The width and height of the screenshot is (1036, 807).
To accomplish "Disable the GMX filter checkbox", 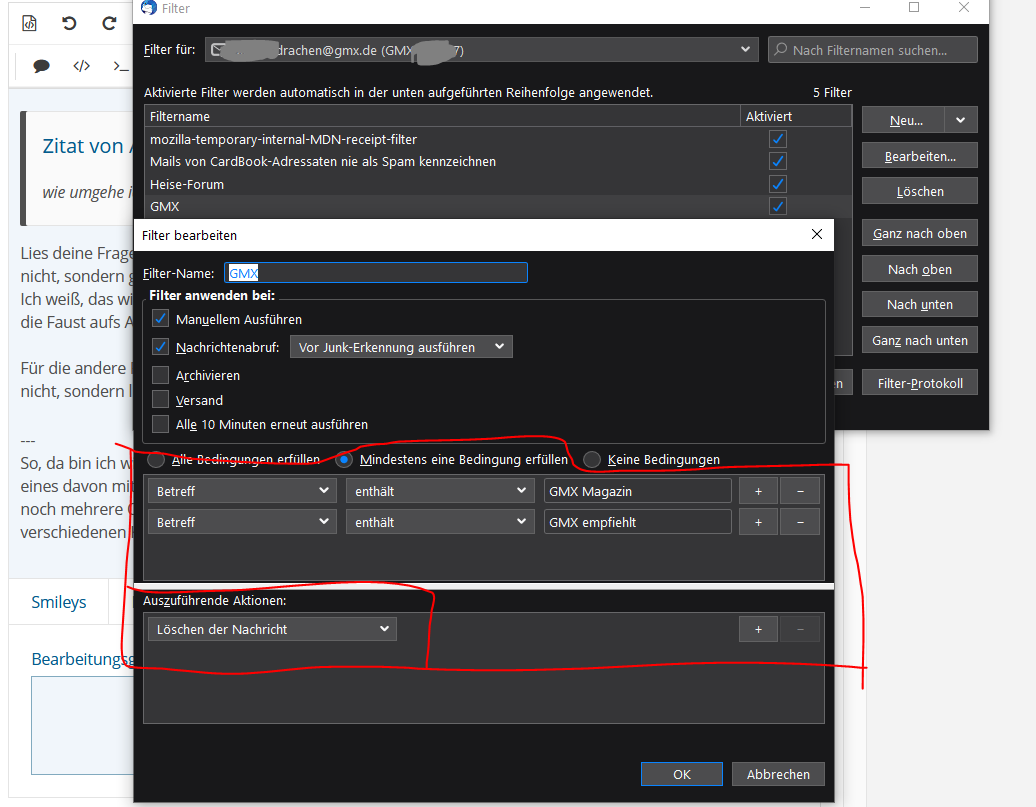I will pyautogui.click(x=778, y=206).
